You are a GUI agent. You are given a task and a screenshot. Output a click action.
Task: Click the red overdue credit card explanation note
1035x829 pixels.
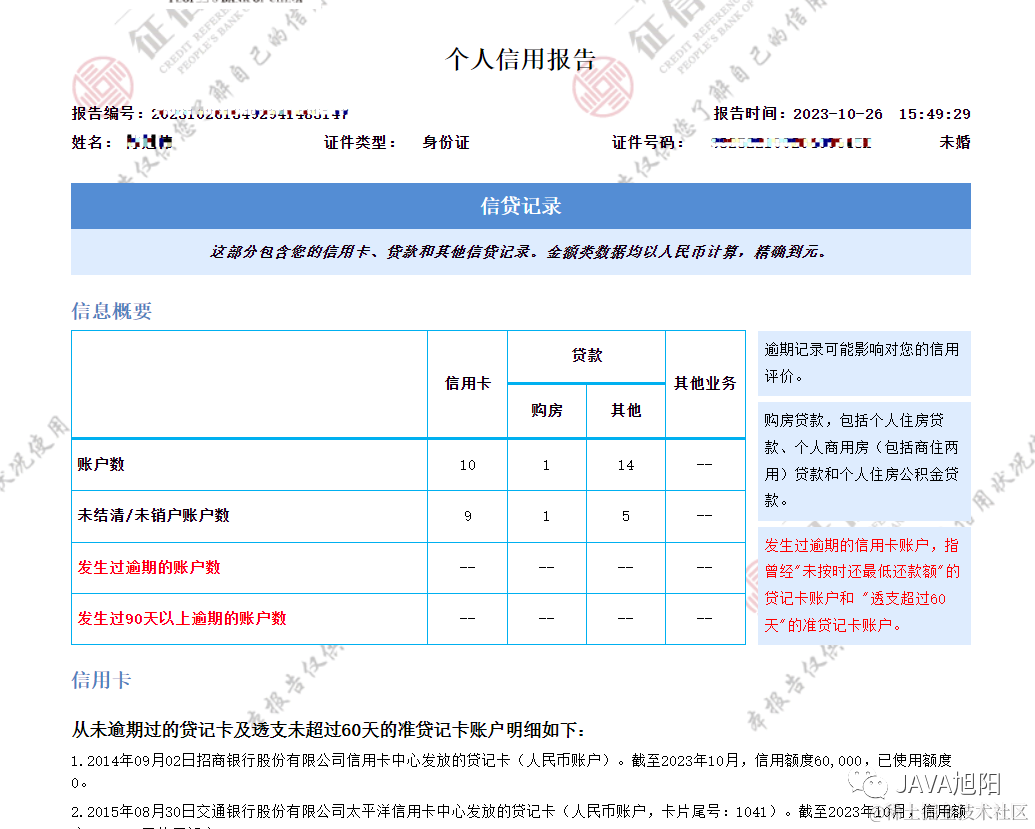point(863,585)
